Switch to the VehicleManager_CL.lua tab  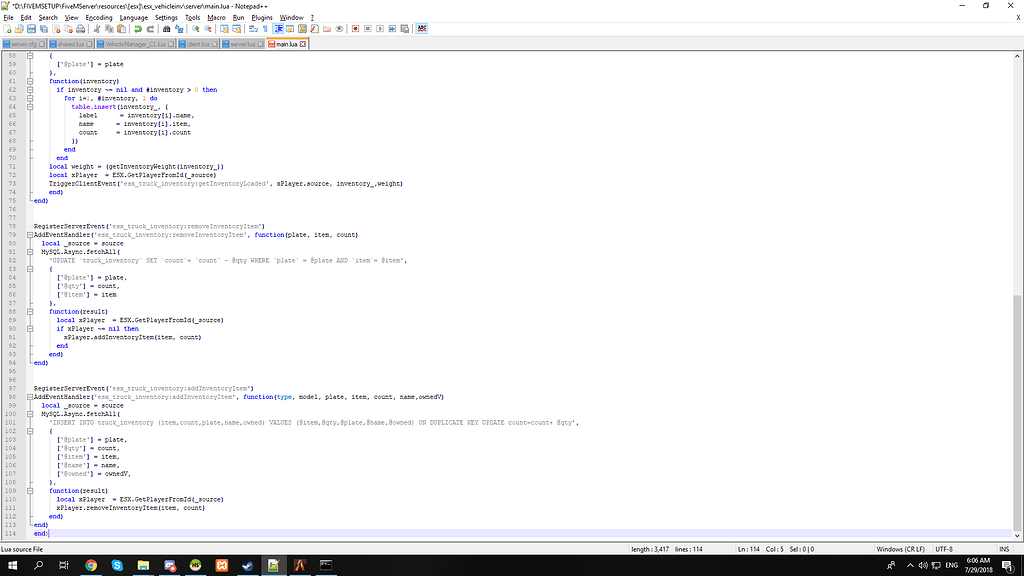(x=135, y=44)
